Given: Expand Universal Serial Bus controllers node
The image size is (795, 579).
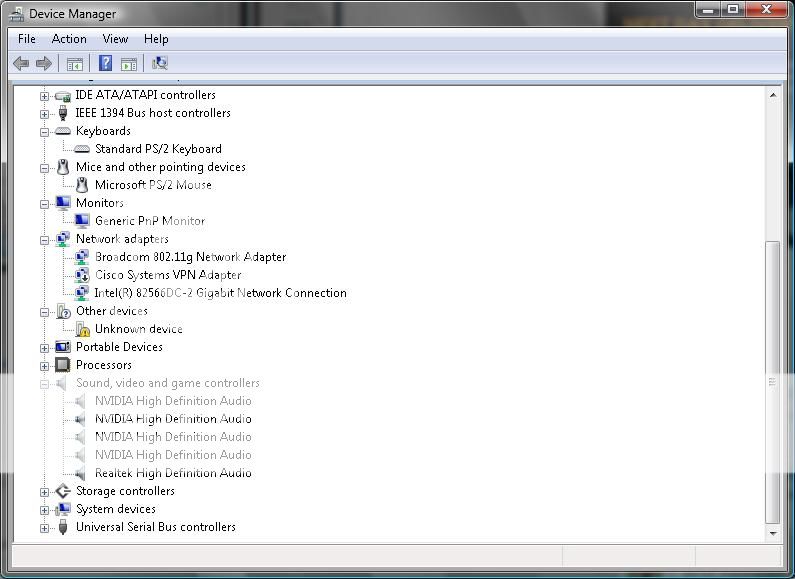Looking at the screenshot, I should coord(44,528).
